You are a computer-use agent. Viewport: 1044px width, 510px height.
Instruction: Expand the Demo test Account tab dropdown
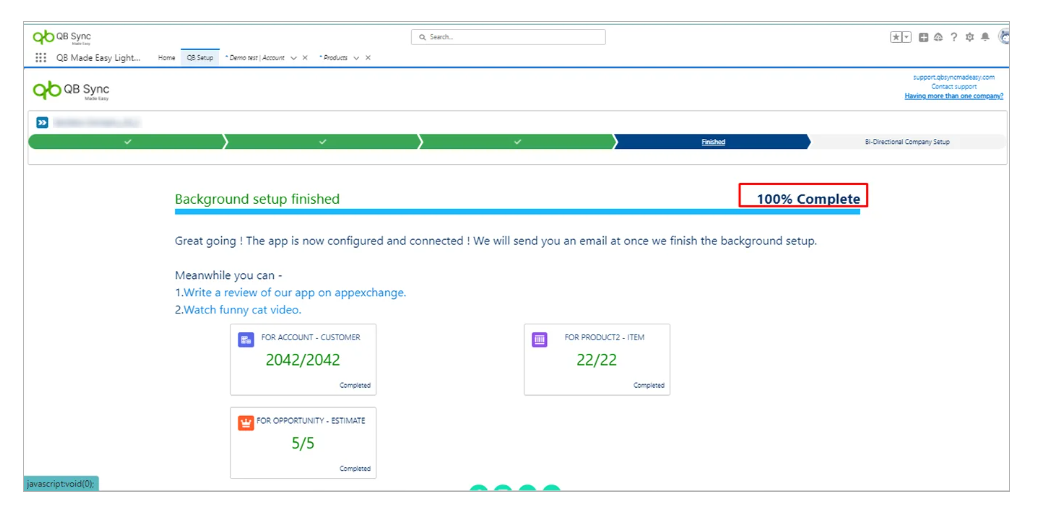pyautogui.click(x=293, y=58)
